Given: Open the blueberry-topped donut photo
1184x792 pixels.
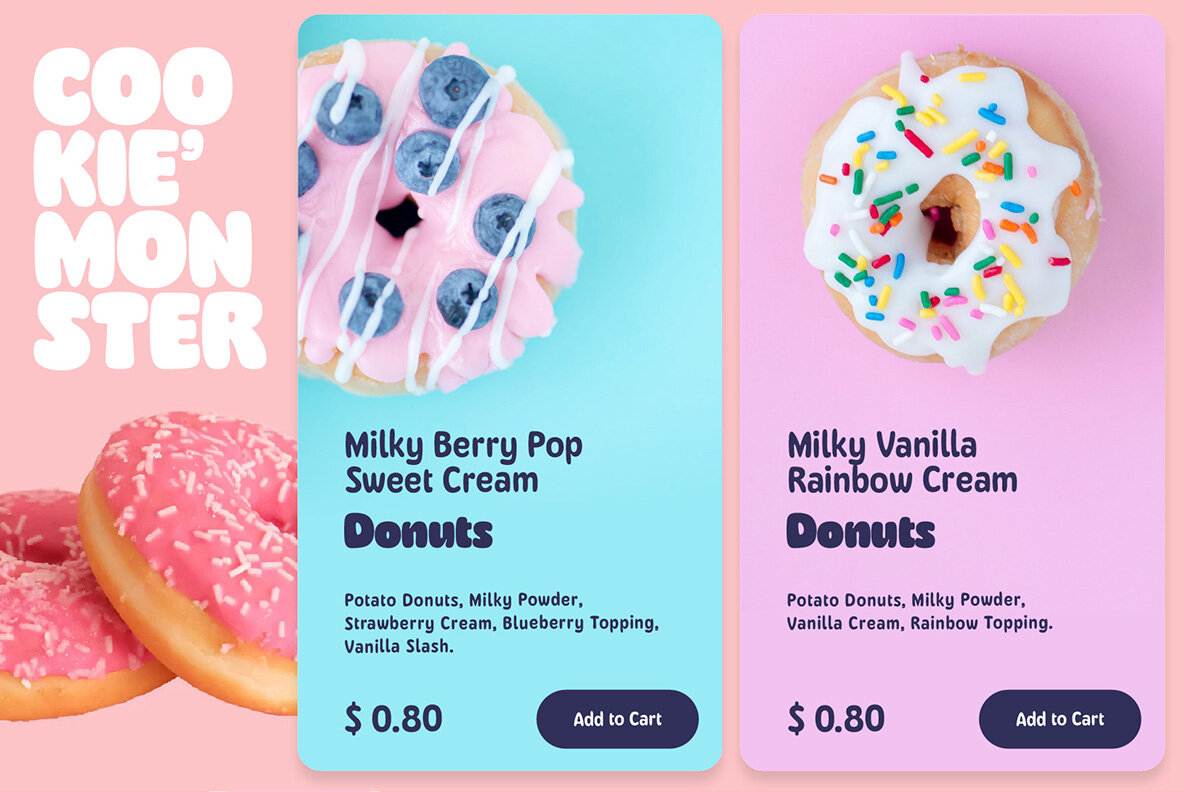Looking at the screenshot, I should click(x=440, y=217).
